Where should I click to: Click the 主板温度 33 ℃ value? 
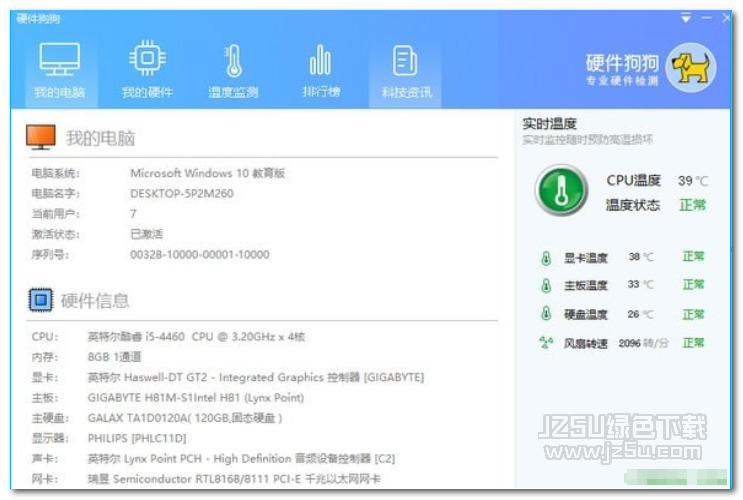[641, 284]
